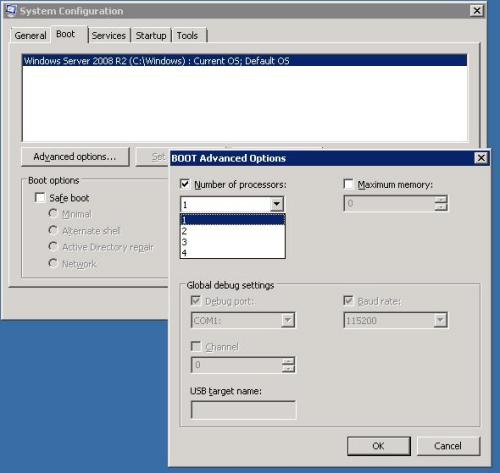Close the BOOT Advanced Options dialog
The height and width of the screenshot is (473, 500).
(481, 158)
